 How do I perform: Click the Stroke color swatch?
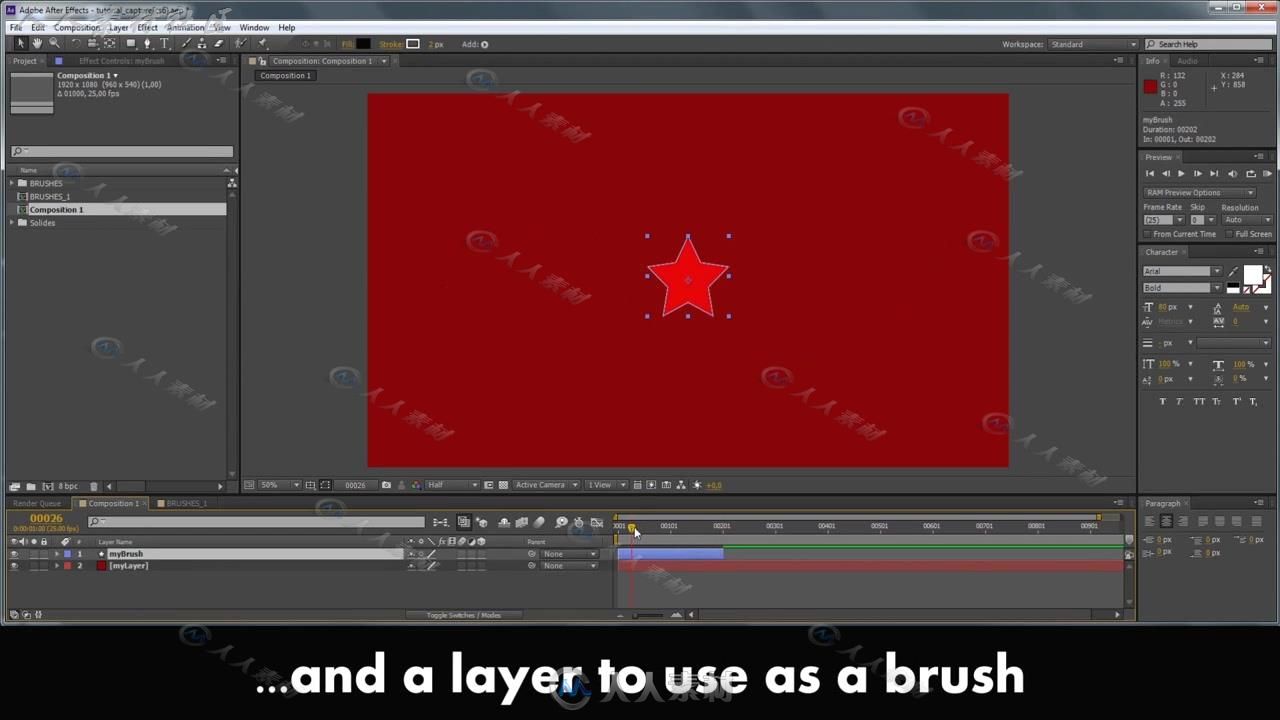point(413,44)
